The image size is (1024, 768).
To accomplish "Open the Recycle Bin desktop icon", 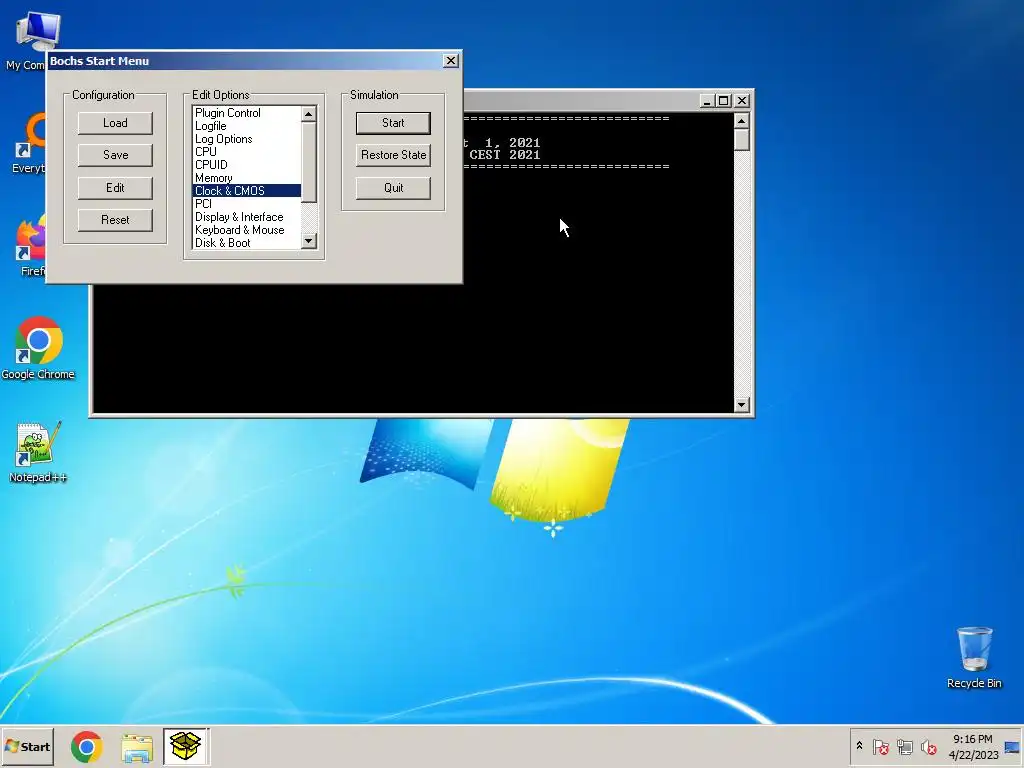I will tap(974, 658).
